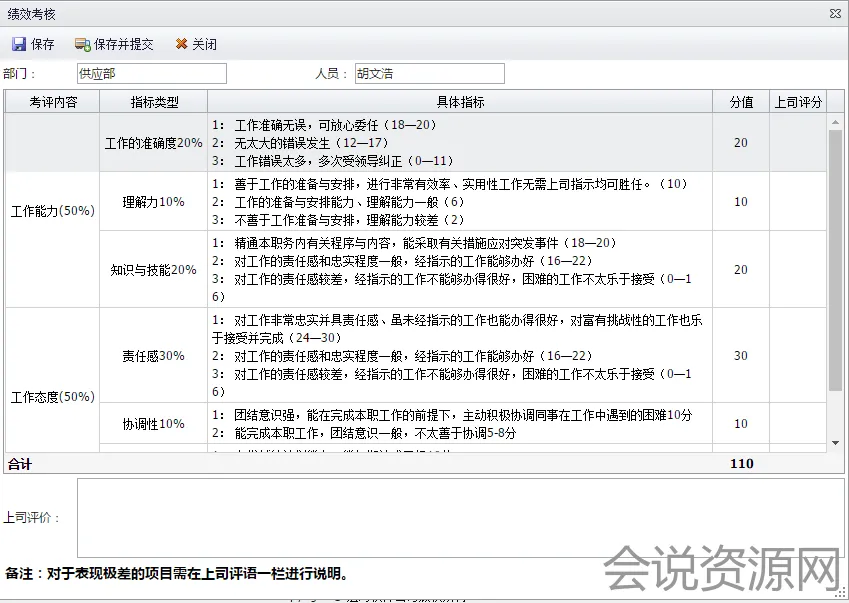849x603 pixels.
Task: Click the 保存并提交 (save and submit) icon
Action: [82, 44]
